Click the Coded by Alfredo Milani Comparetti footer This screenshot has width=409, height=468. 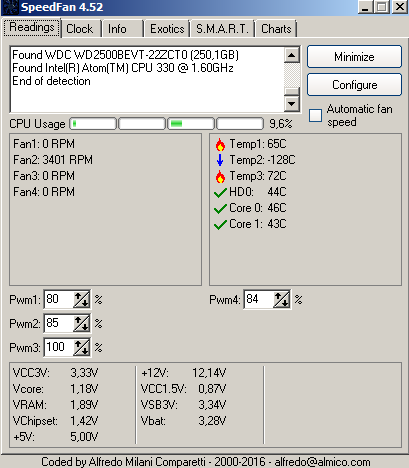click(206, 462)
